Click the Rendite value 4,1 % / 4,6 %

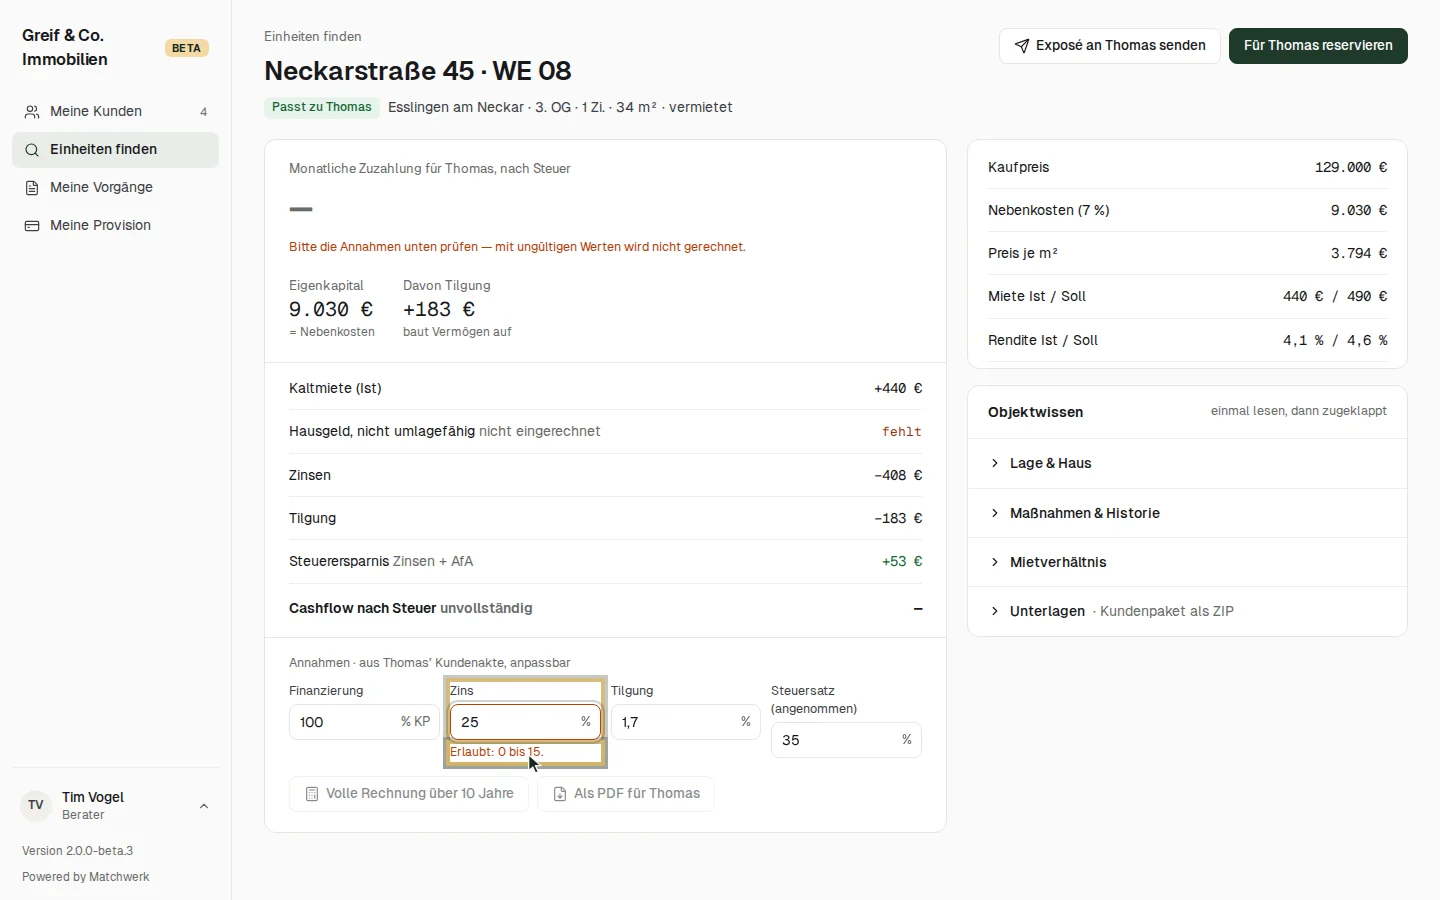(1335, 341)
